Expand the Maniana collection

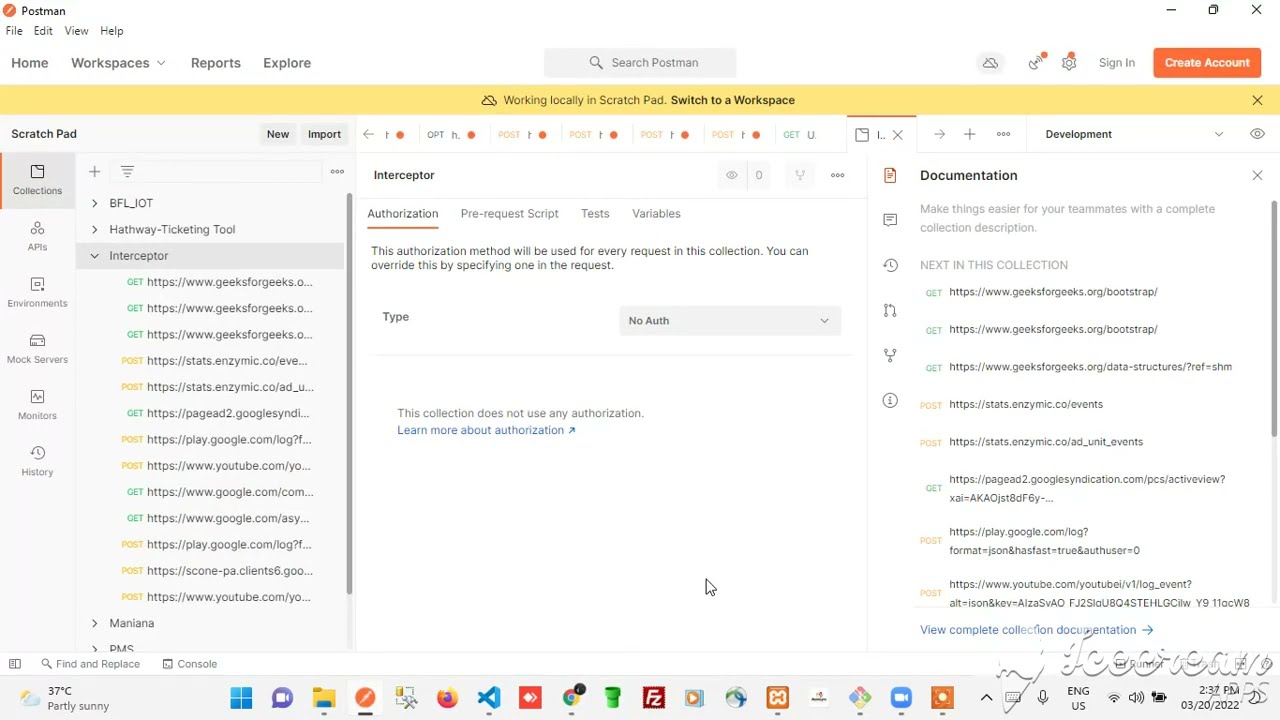(94, 623)
